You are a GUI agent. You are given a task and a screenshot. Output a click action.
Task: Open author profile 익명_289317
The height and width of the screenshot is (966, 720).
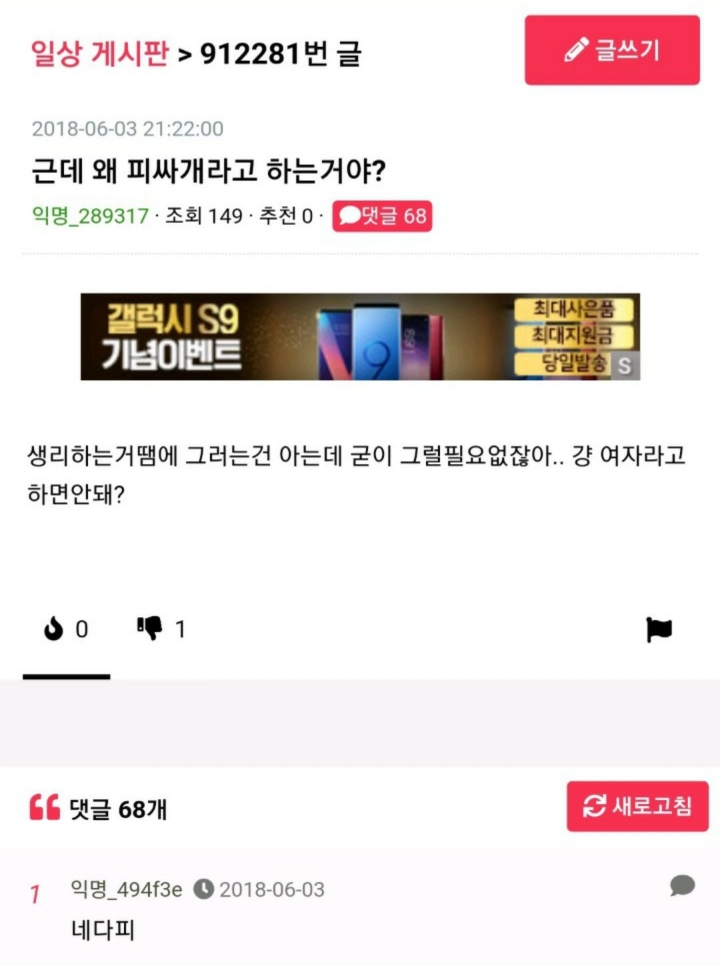click(90, 216)
